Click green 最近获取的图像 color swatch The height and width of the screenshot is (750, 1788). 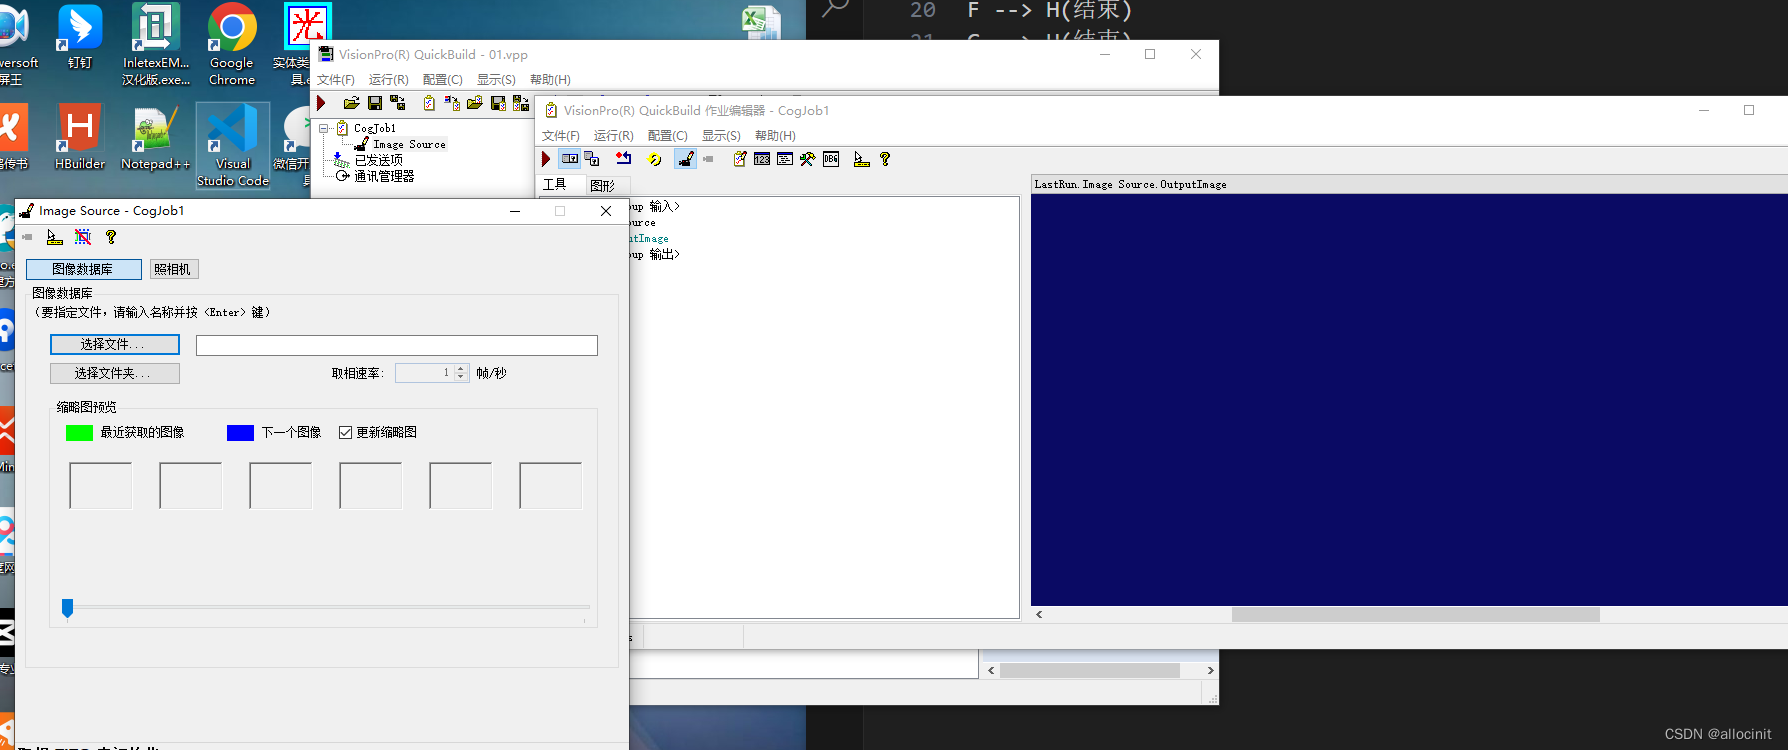coord(79,432)
